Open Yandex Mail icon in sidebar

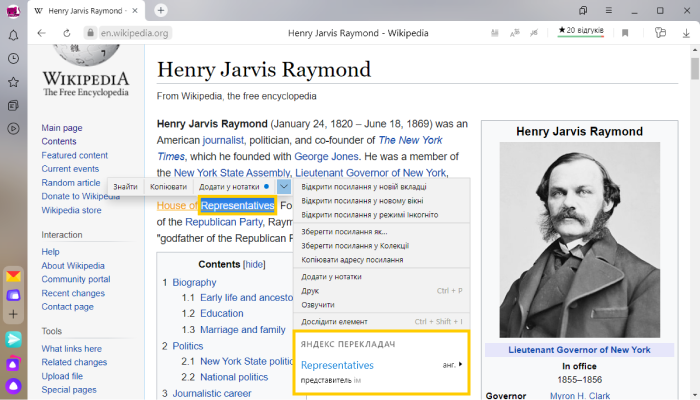click(x=13, y=276)
